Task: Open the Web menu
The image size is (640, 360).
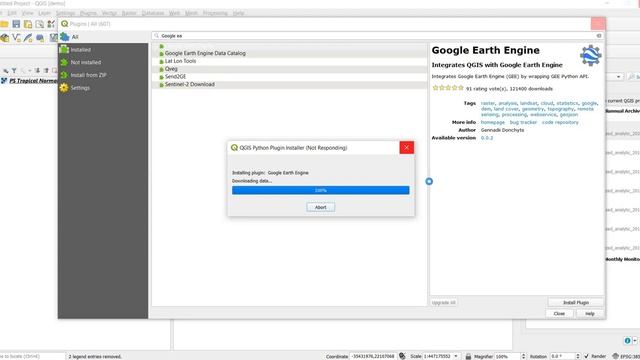Action: (x=174, y=13)
